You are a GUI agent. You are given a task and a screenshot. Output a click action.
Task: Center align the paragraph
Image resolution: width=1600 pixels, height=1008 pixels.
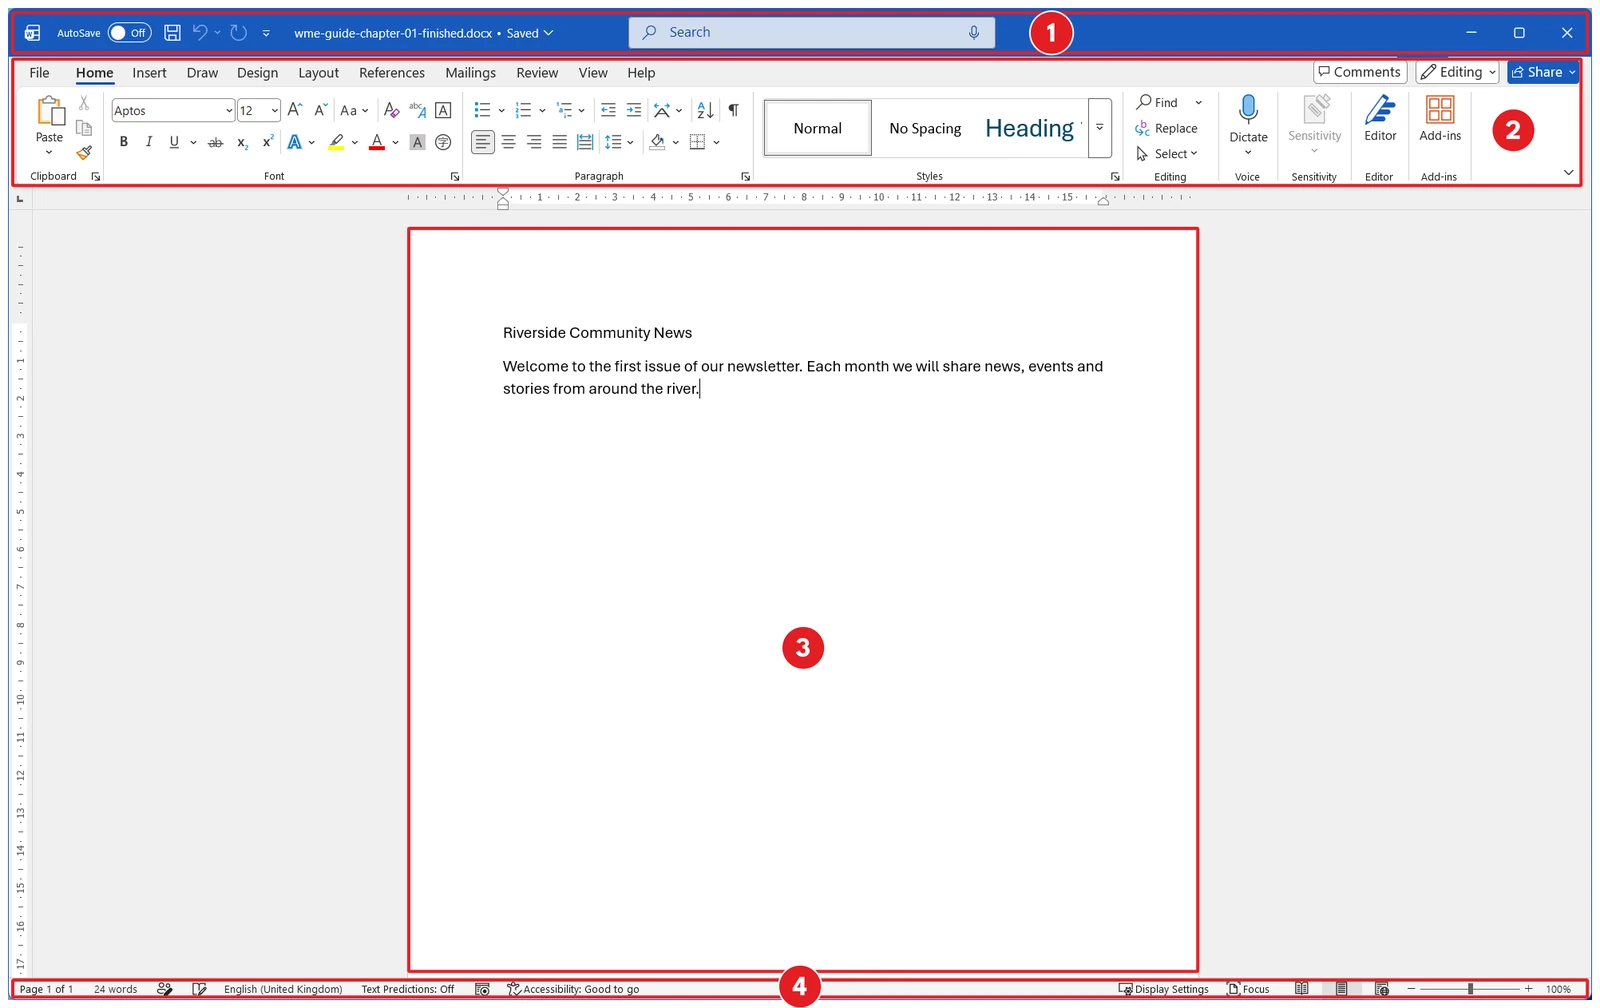coord(509,142)
